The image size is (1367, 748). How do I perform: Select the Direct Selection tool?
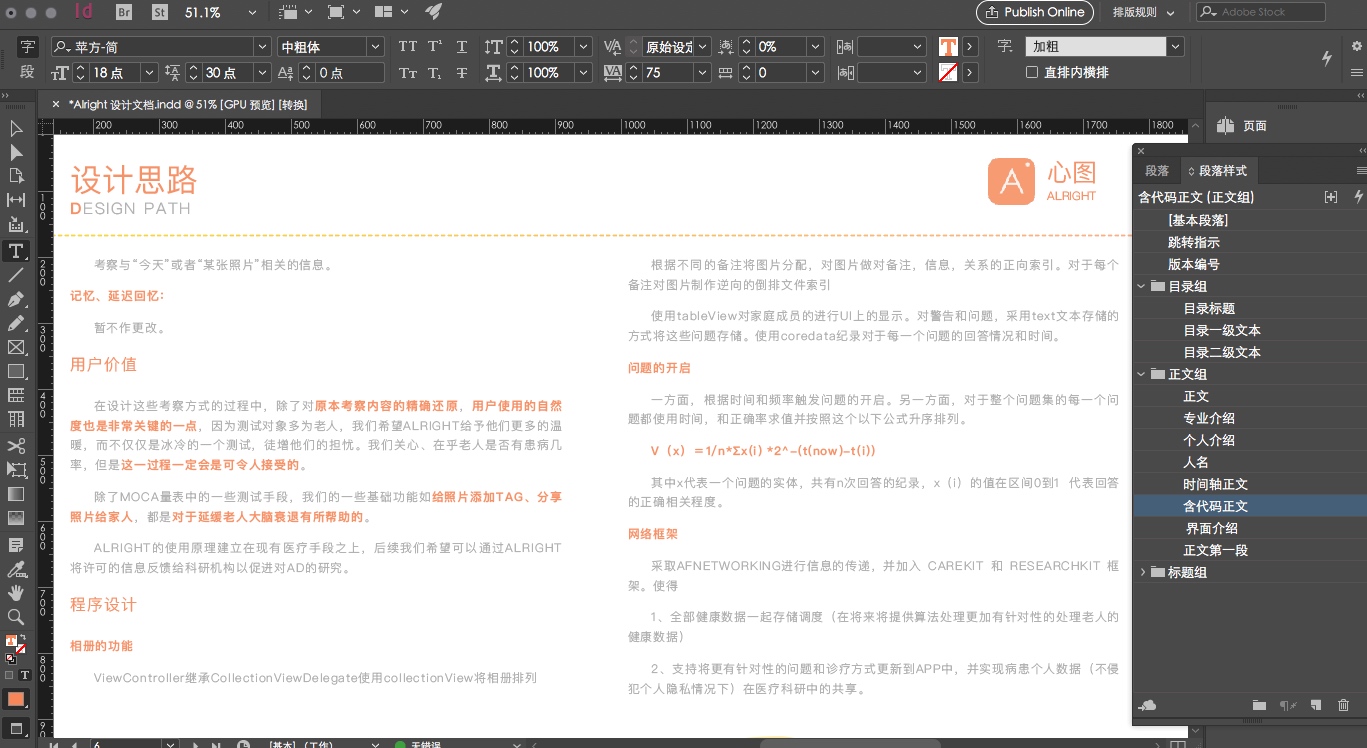[16, 153]
